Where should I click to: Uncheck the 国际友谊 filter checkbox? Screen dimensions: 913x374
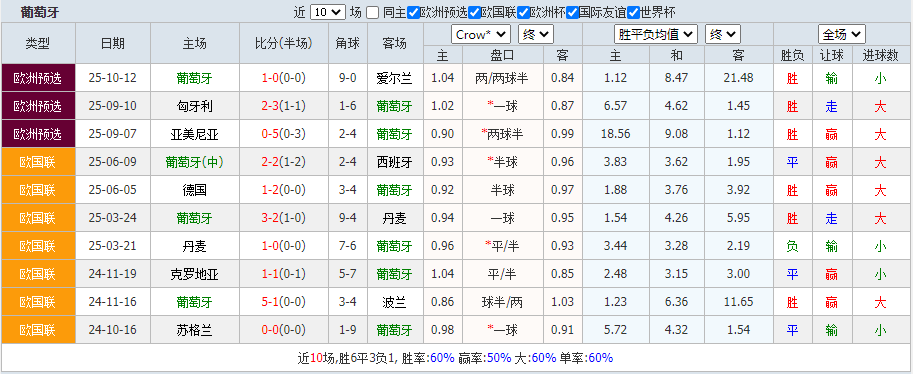[572, 12]
